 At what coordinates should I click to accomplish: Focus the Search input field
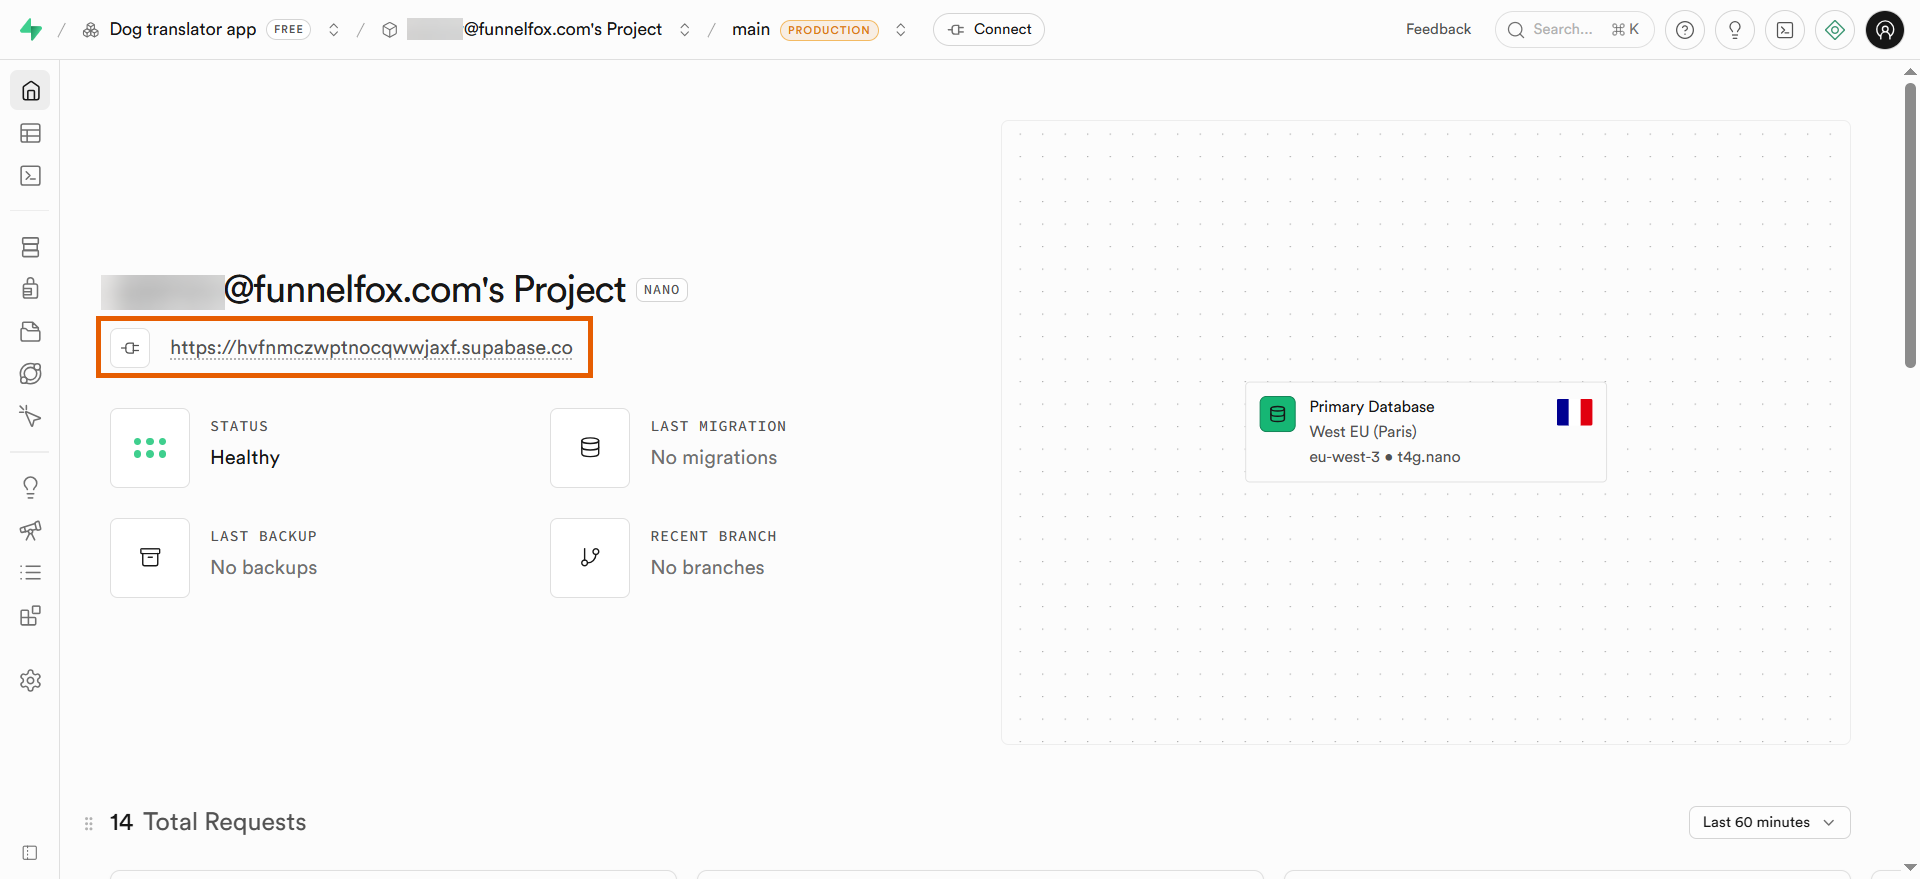pos(1575,30)
